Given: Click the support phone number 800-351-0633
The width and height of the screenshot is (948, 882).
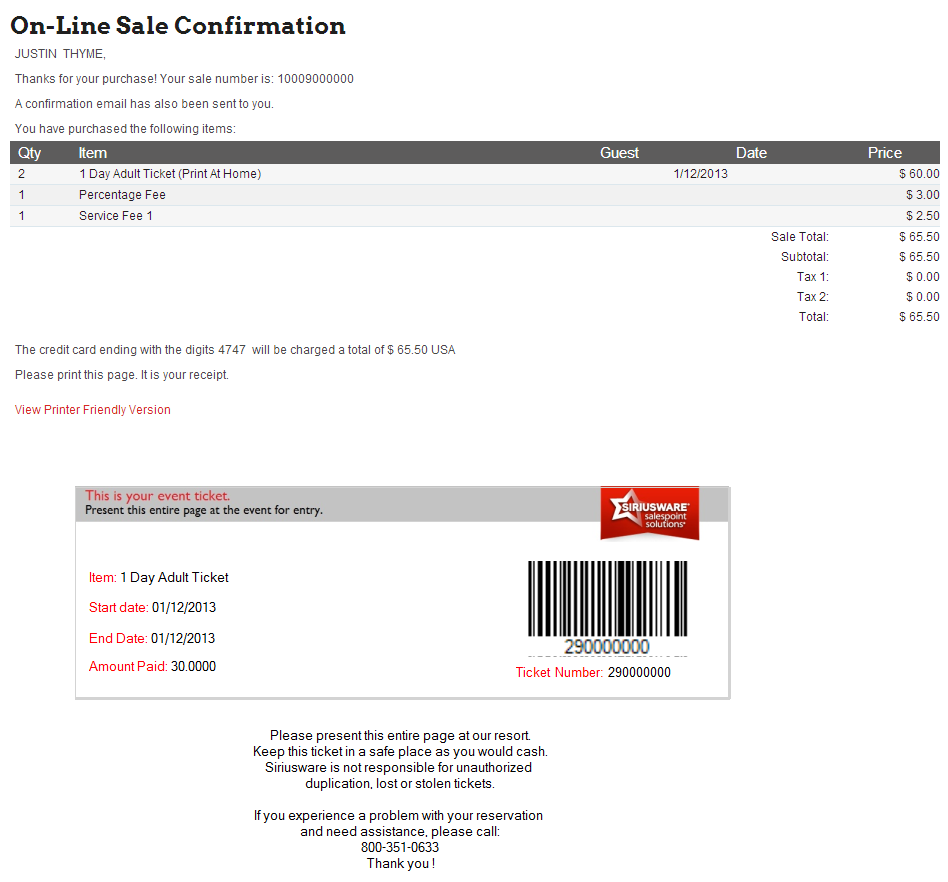Looking at the screenshot, I should (400, 847).
